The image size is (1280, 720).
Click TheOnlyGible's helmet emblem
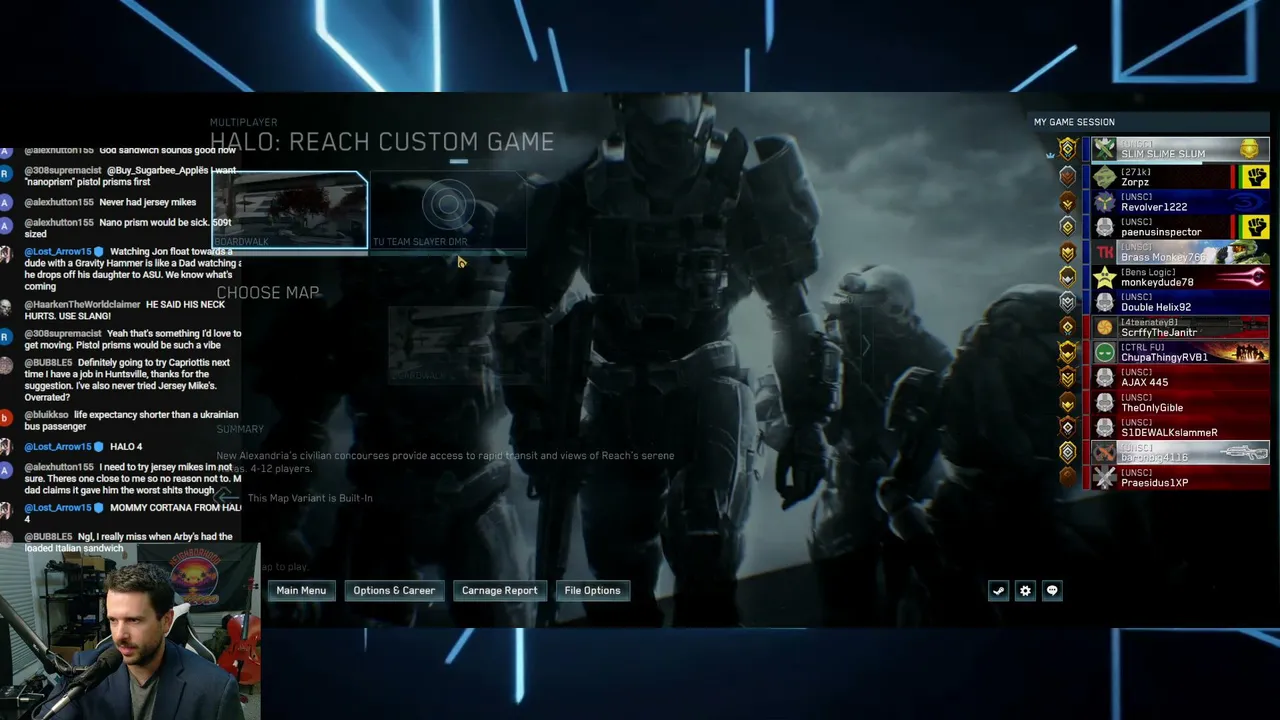[1104, 402]
